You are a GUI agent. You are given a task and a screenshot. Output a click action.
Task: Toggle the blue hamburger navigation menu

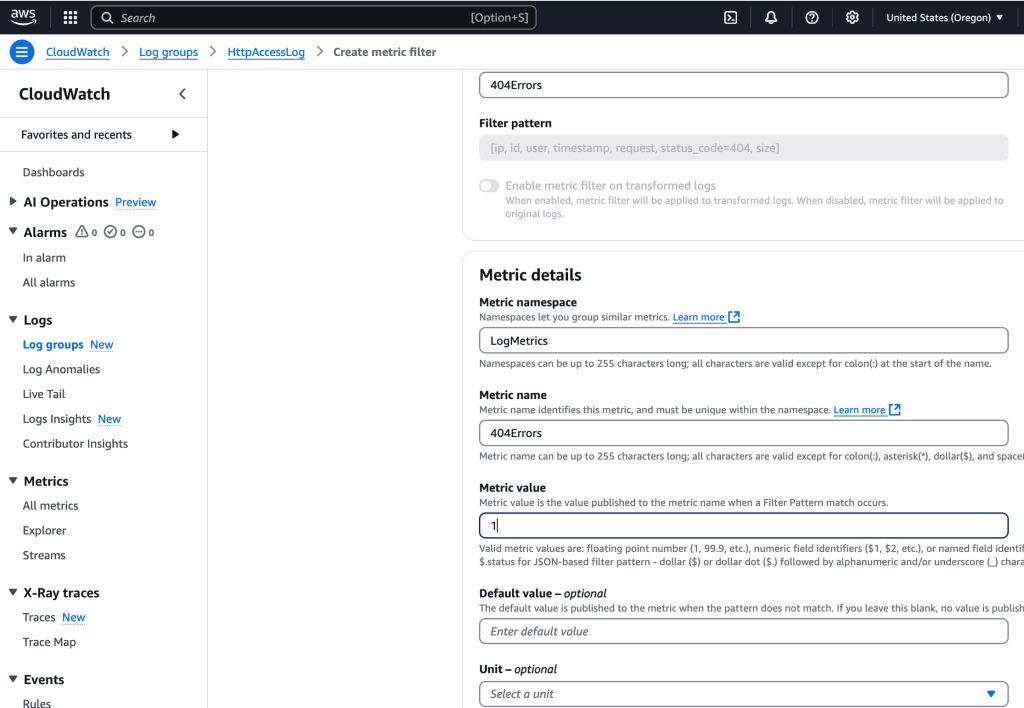pos(22,52)
